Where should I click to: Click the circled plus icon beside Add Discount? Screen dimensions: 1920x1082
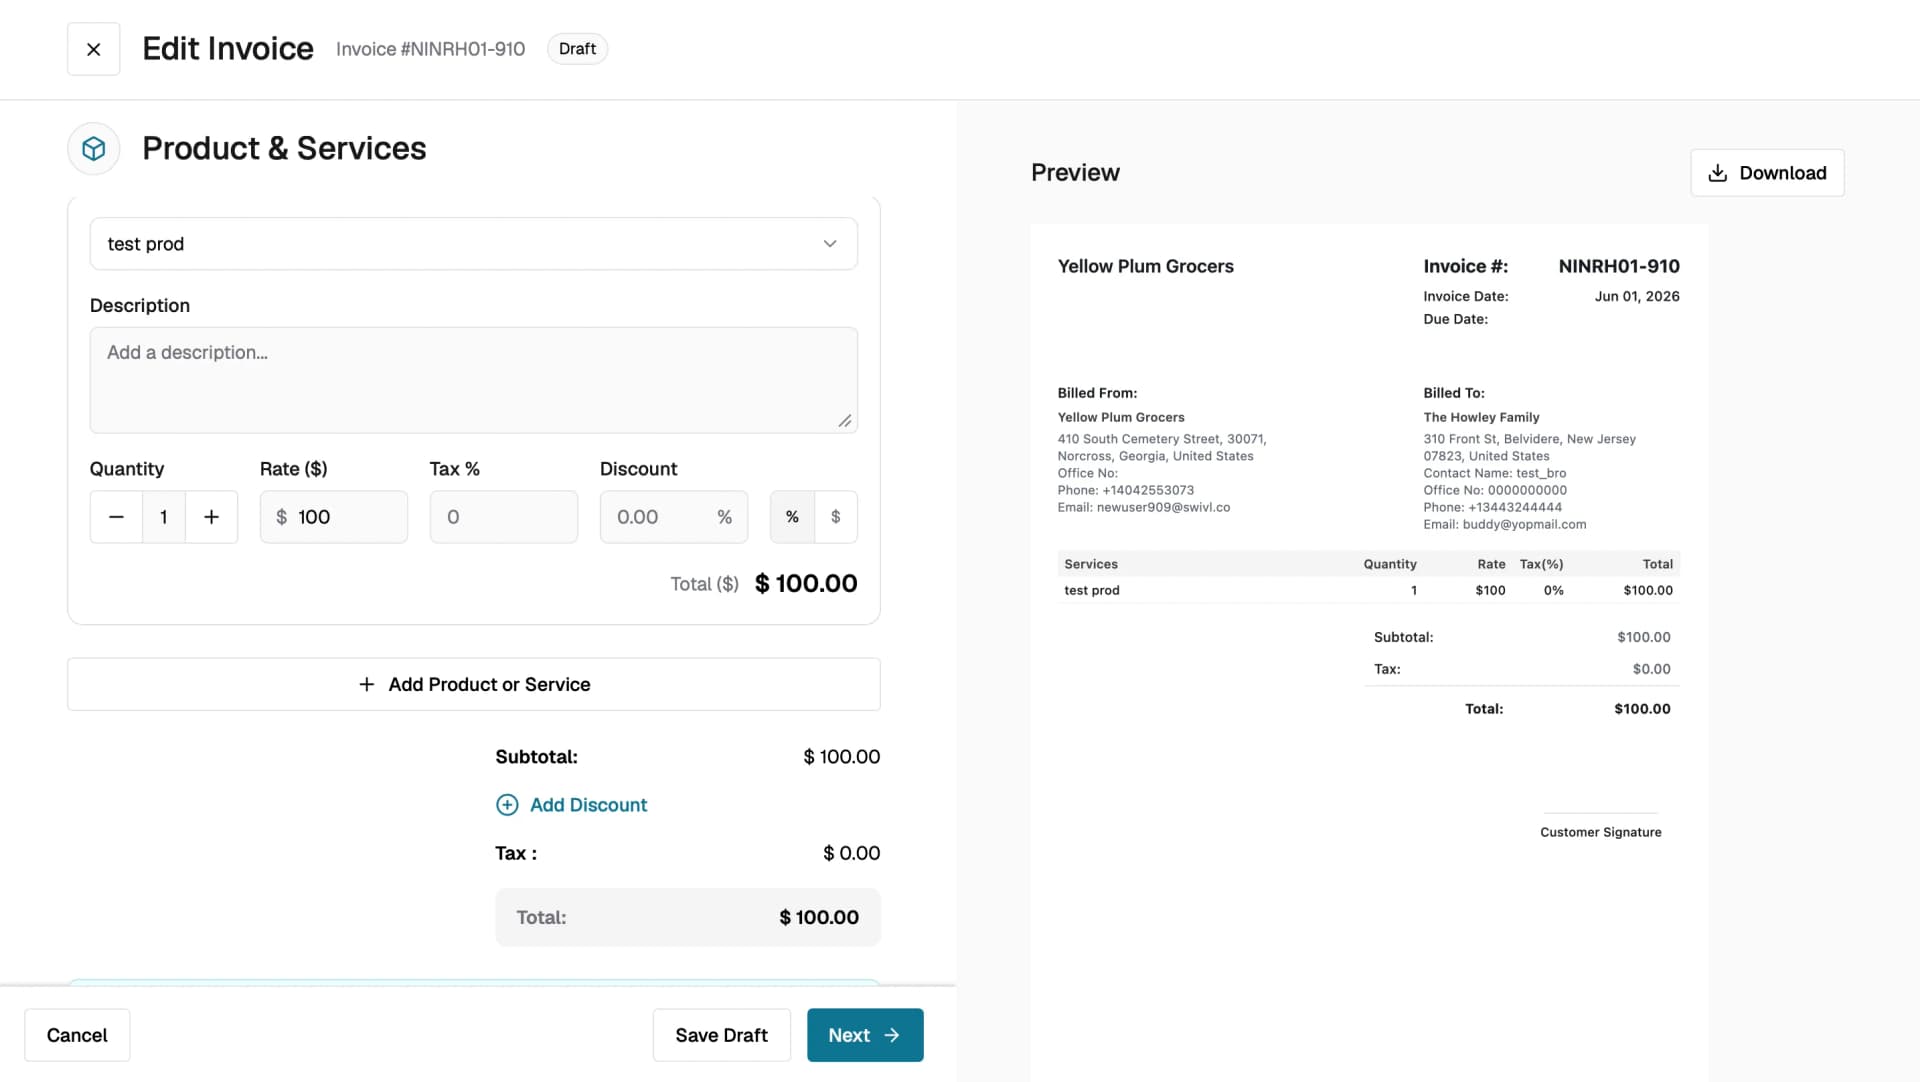tap(507, 805)
